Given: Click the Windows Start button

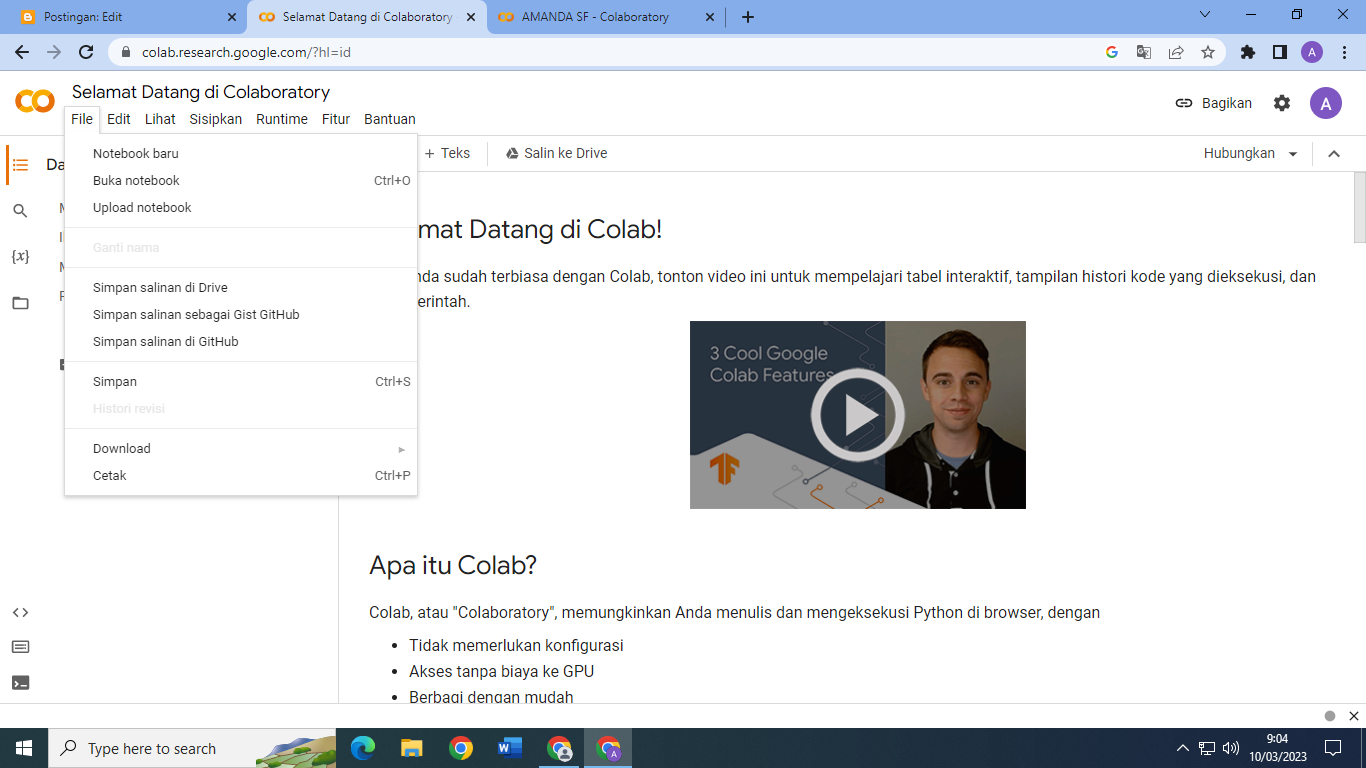Looking at the screenshot, I should (x=24, y=748).
